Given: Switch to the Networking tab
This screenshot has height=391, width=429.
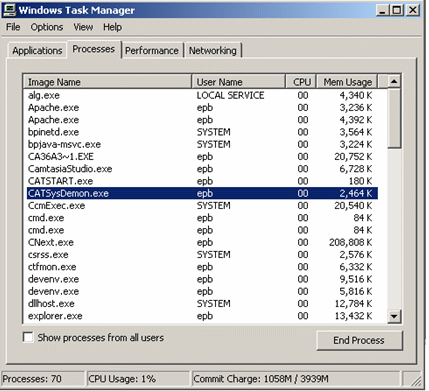Looking at the screenshot, I should (x=213, y=51).
